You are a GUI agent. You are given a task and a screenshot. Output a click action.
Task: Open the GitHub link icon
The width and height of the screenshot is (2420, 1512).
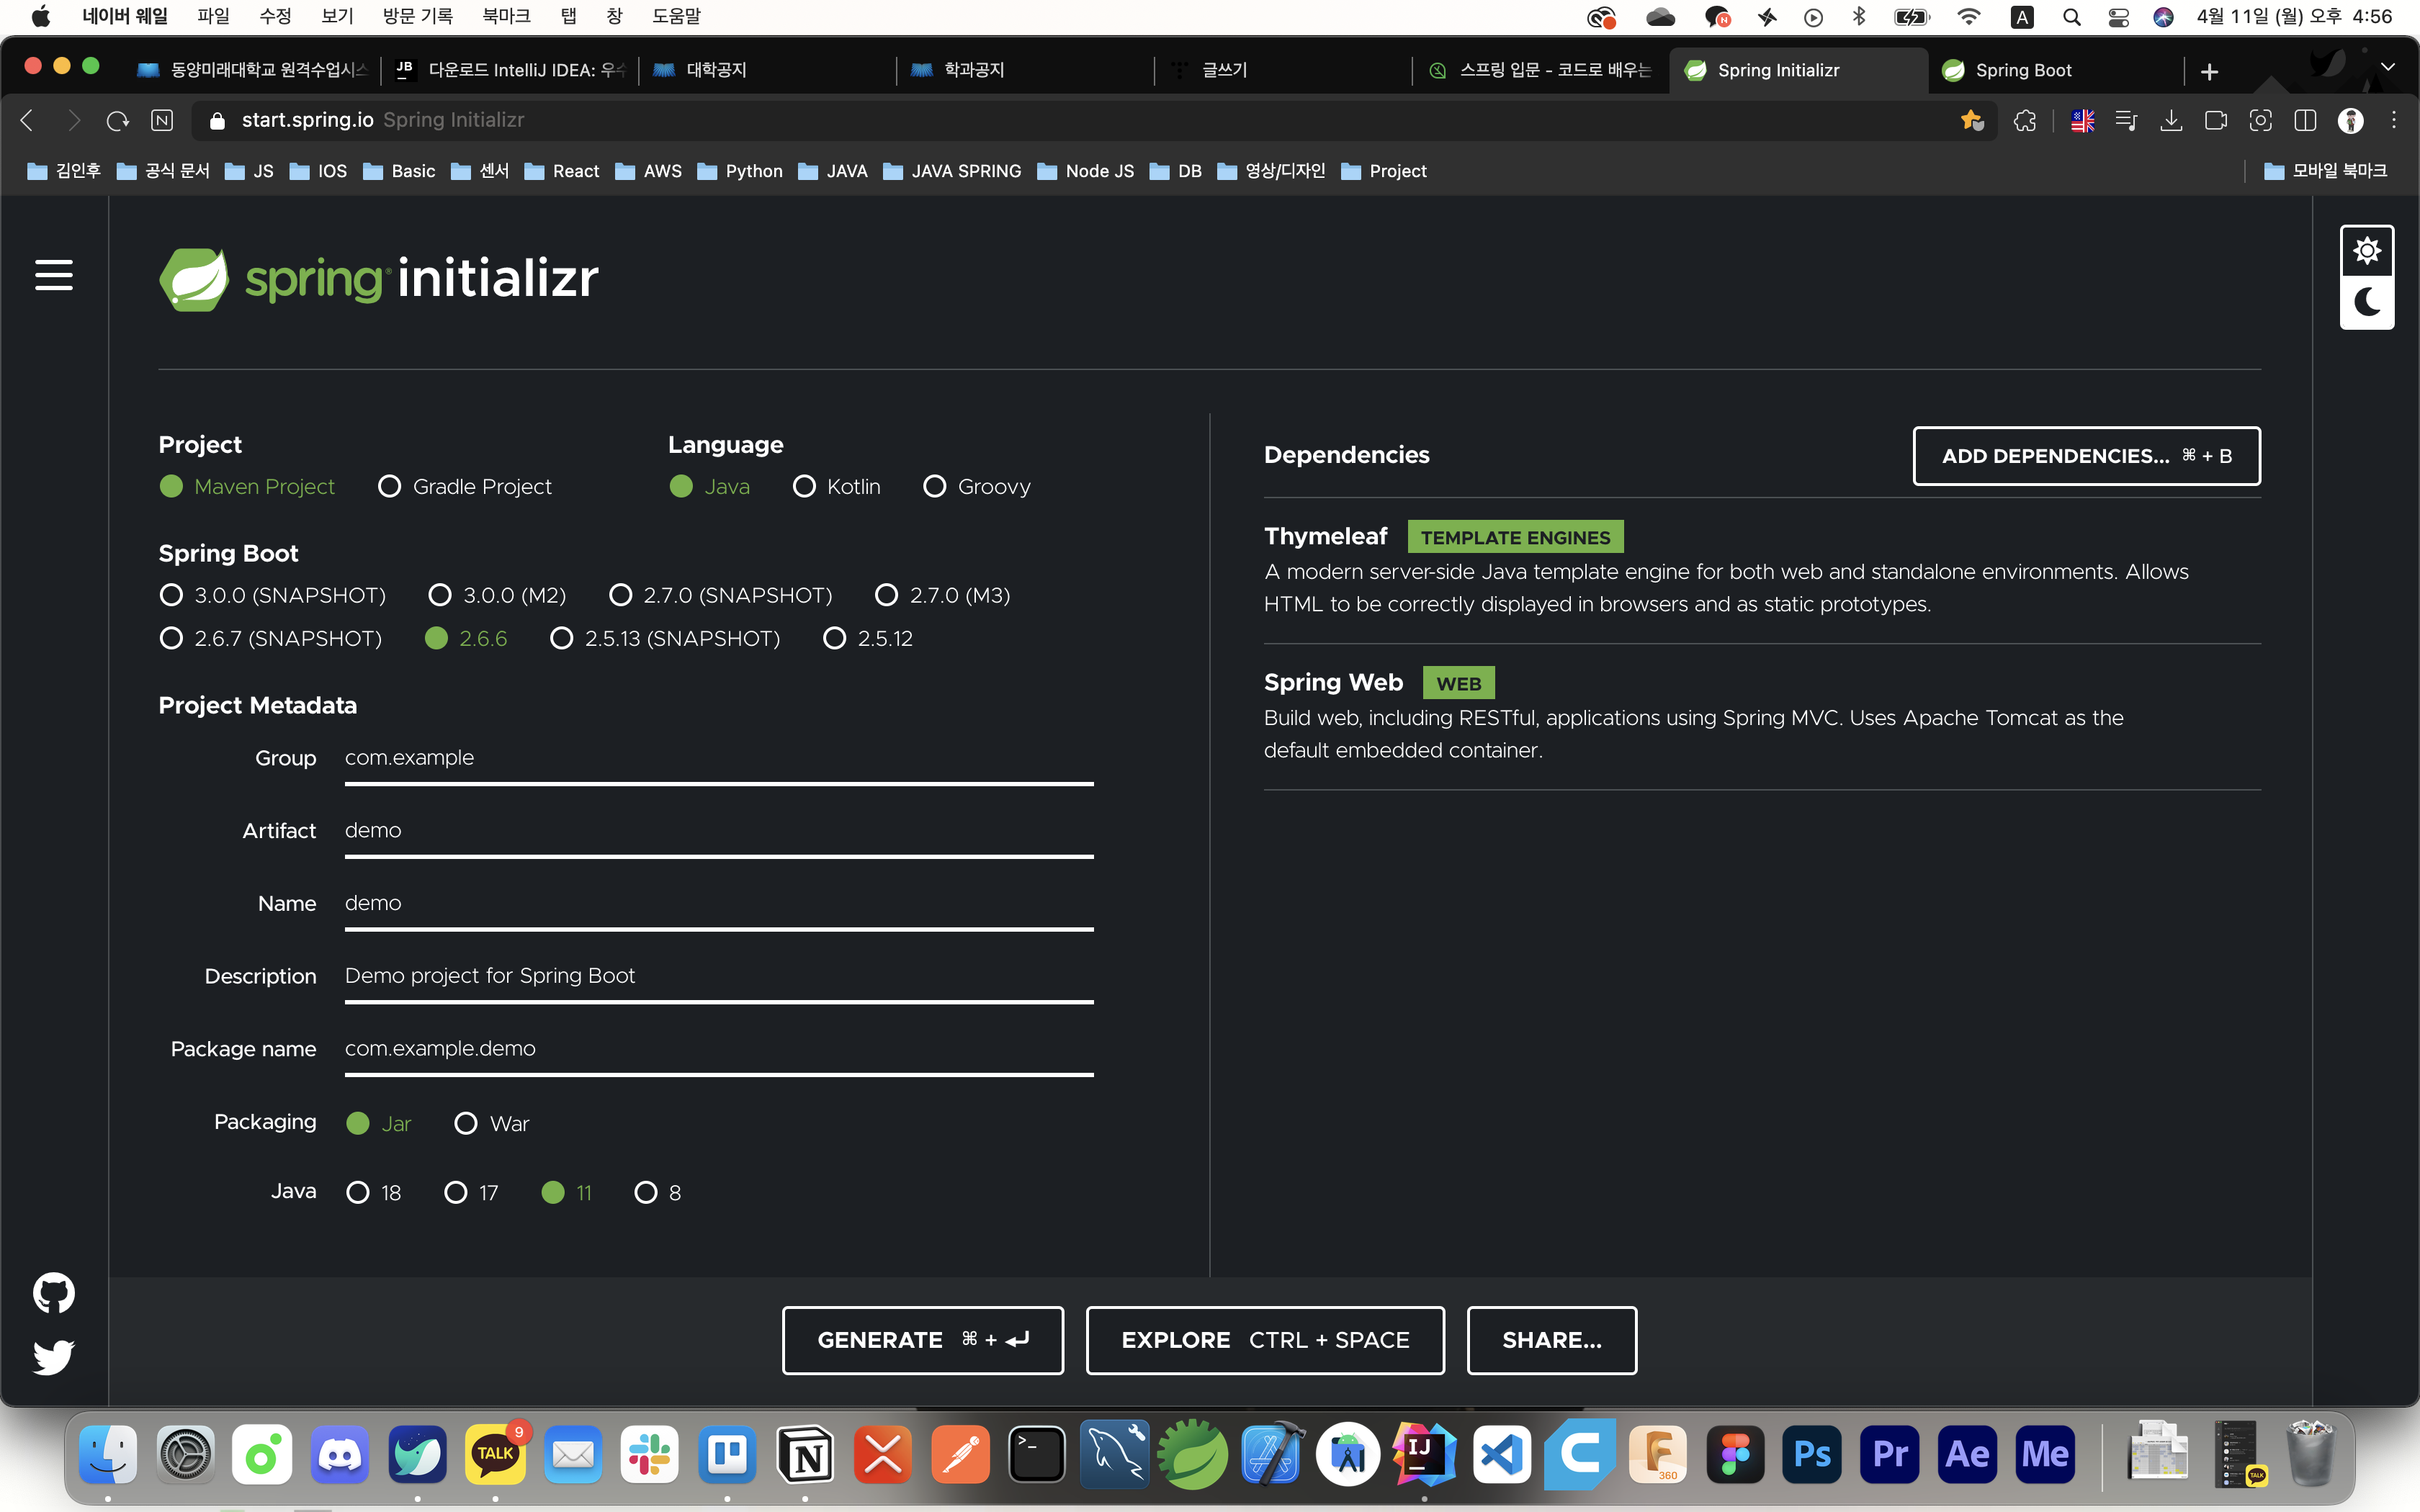pyautogui.click(x=54, y=1293)
